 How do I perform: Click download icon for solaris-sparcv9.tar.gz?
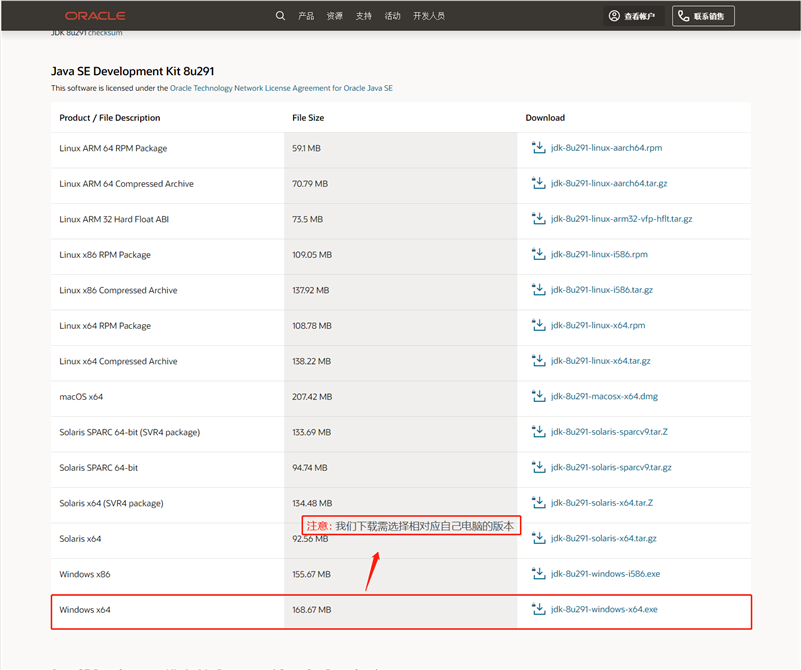538,467
